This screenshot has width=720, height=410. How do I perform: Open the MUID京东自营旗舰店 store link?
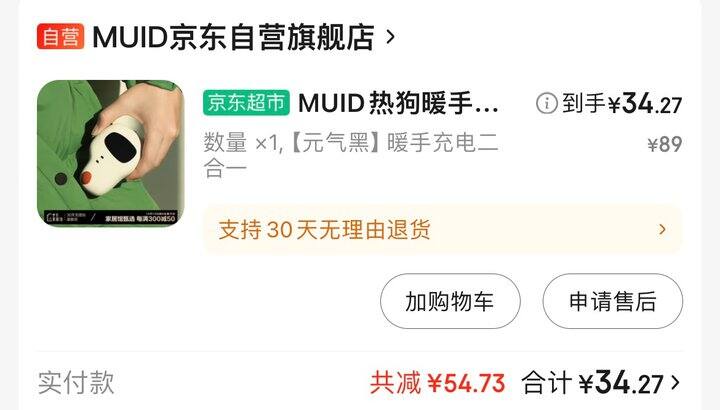click(234, 37)
